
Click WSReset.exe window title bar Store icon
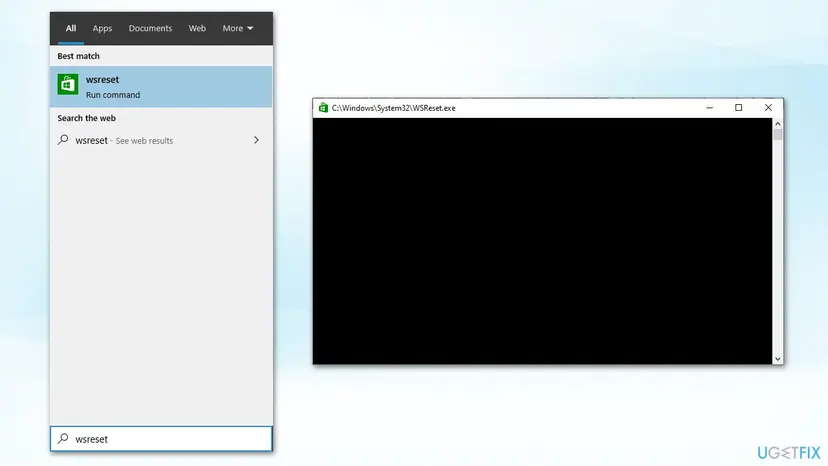[323, 108]
